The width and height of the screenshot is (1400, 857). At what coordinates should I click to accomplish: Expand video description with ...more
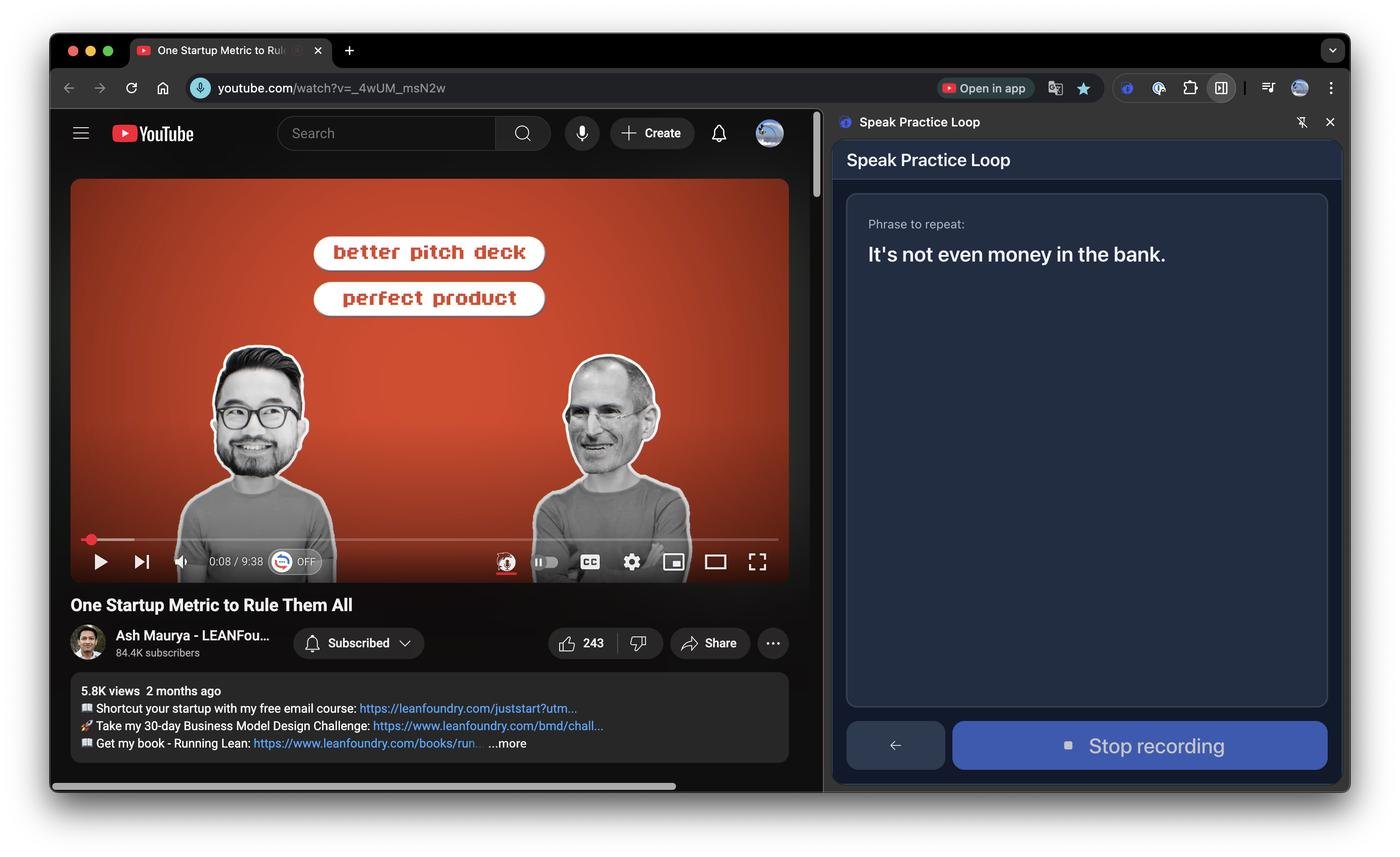pyautogui.click(x=507, y=743)
